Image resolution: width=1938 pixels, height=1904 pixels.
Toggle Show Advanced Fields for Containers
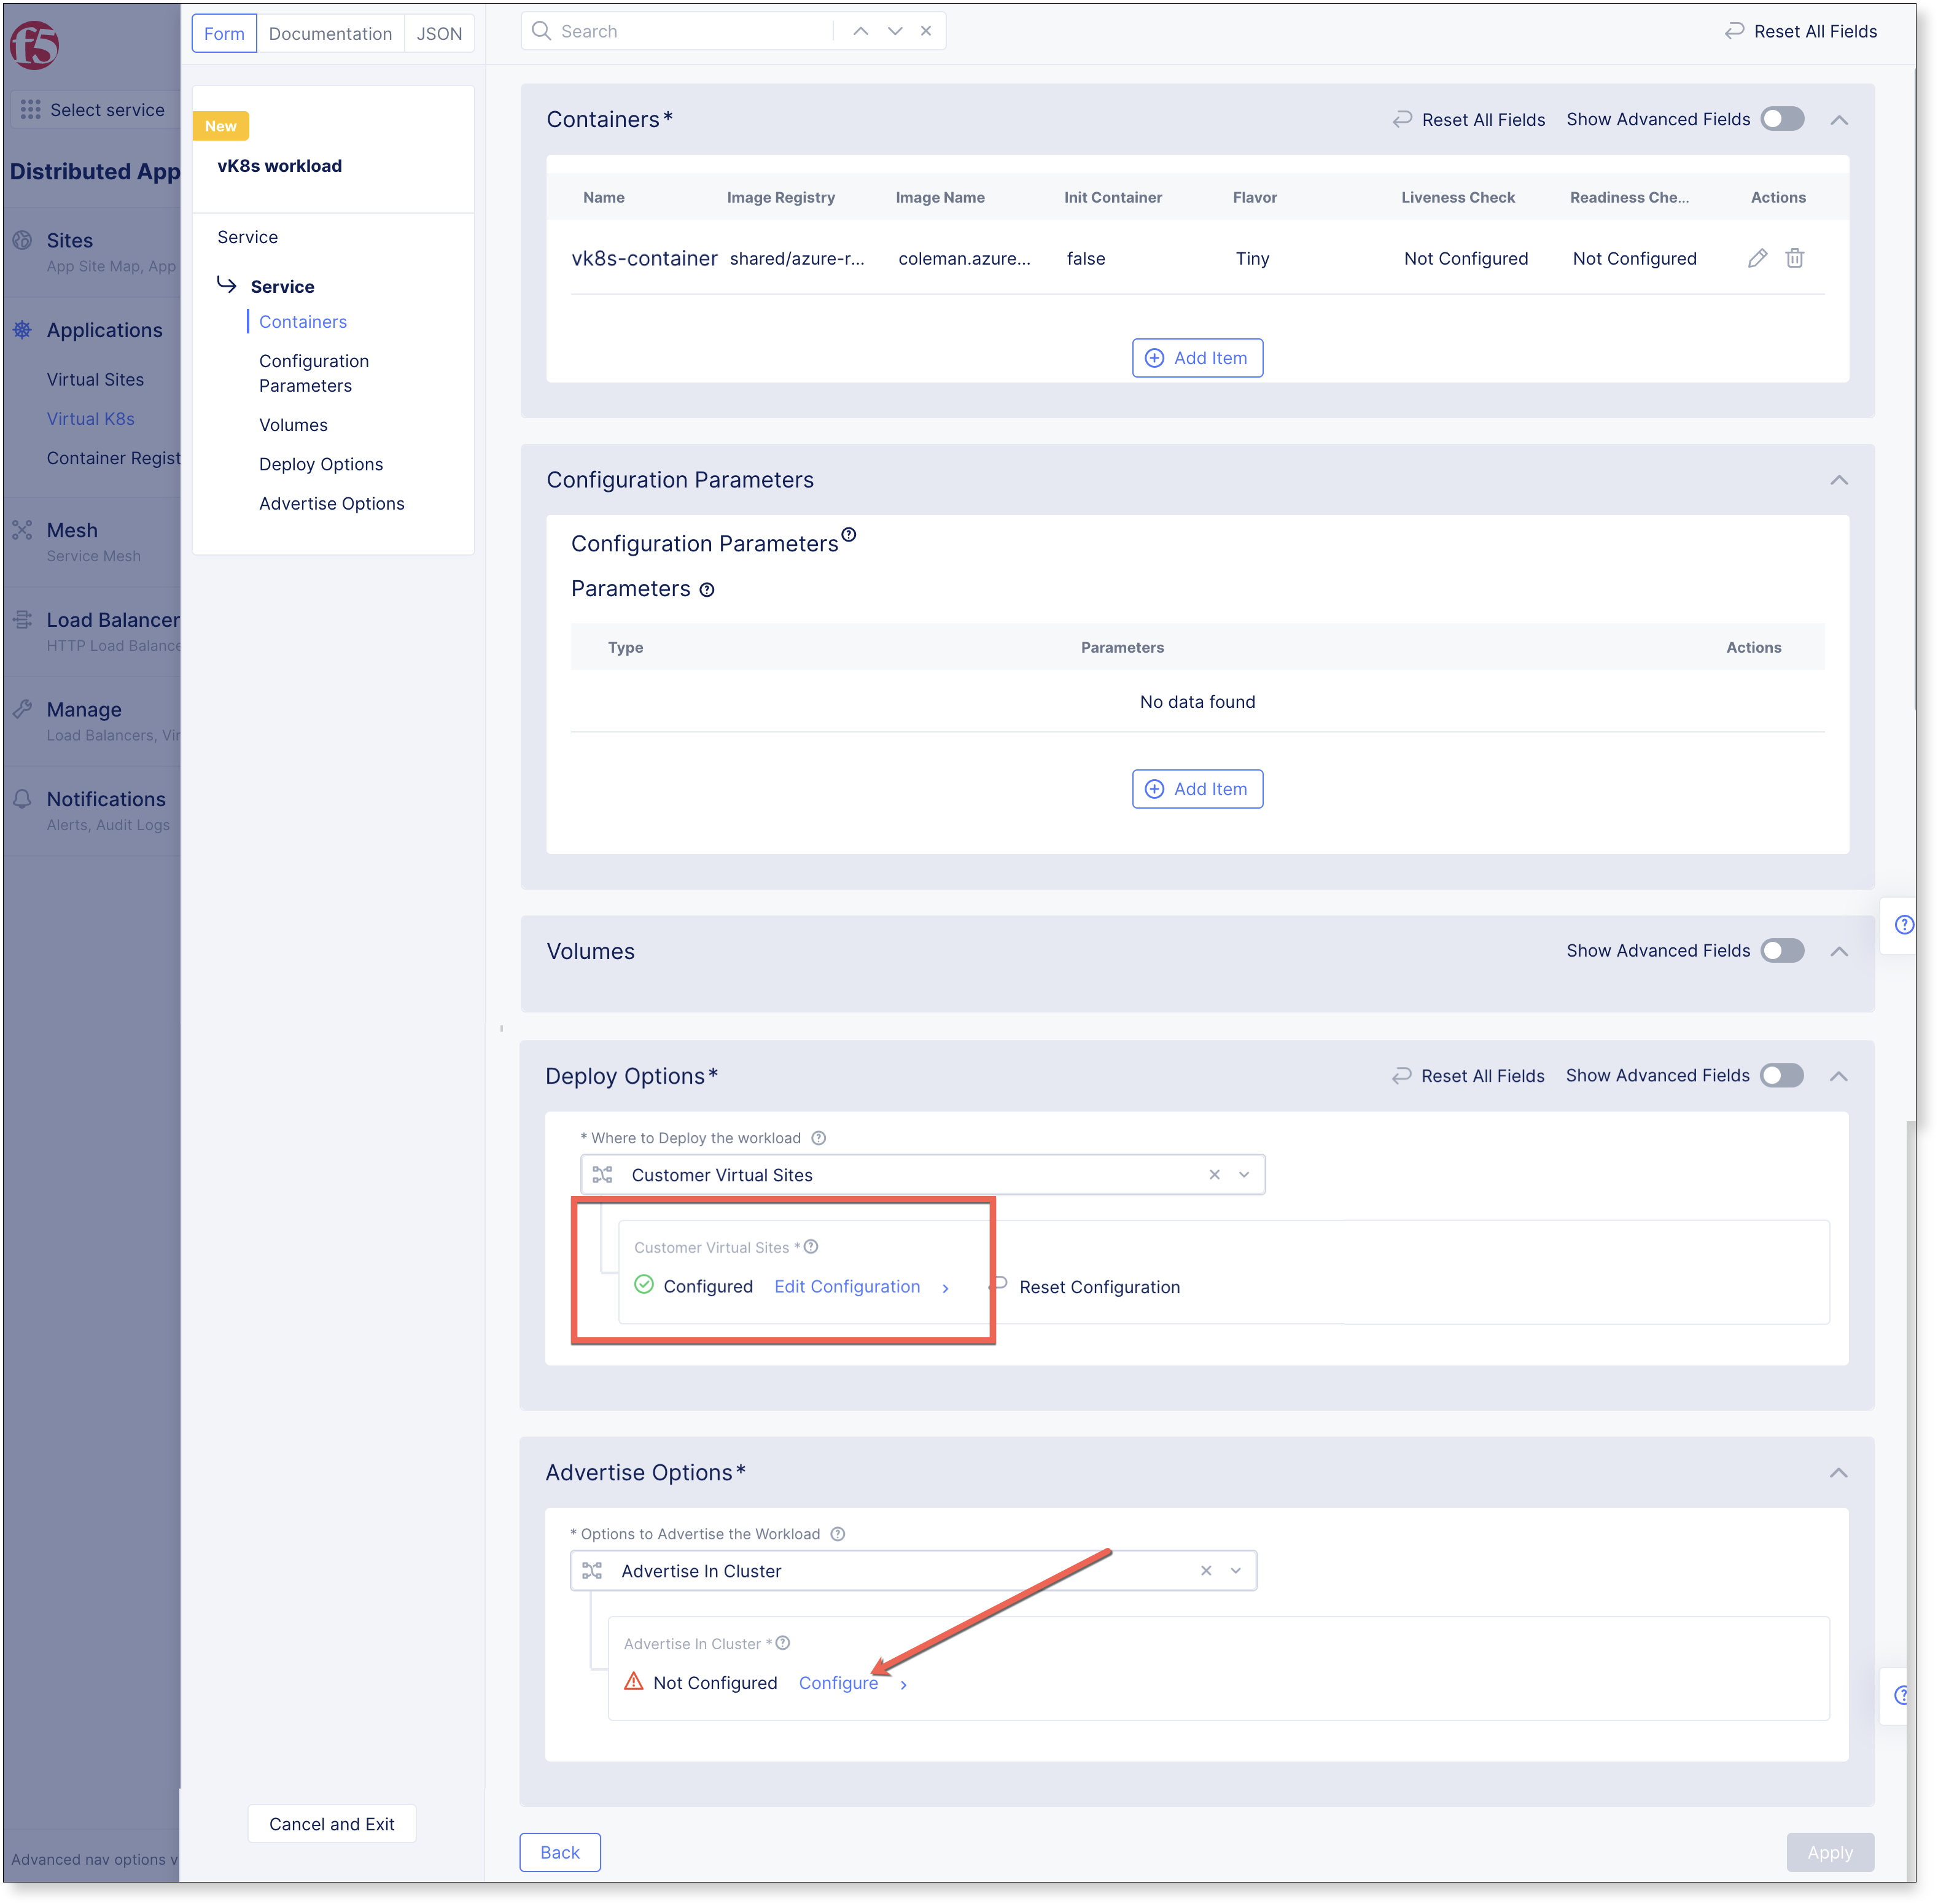pyautogui.click(x=1782, y=119)
